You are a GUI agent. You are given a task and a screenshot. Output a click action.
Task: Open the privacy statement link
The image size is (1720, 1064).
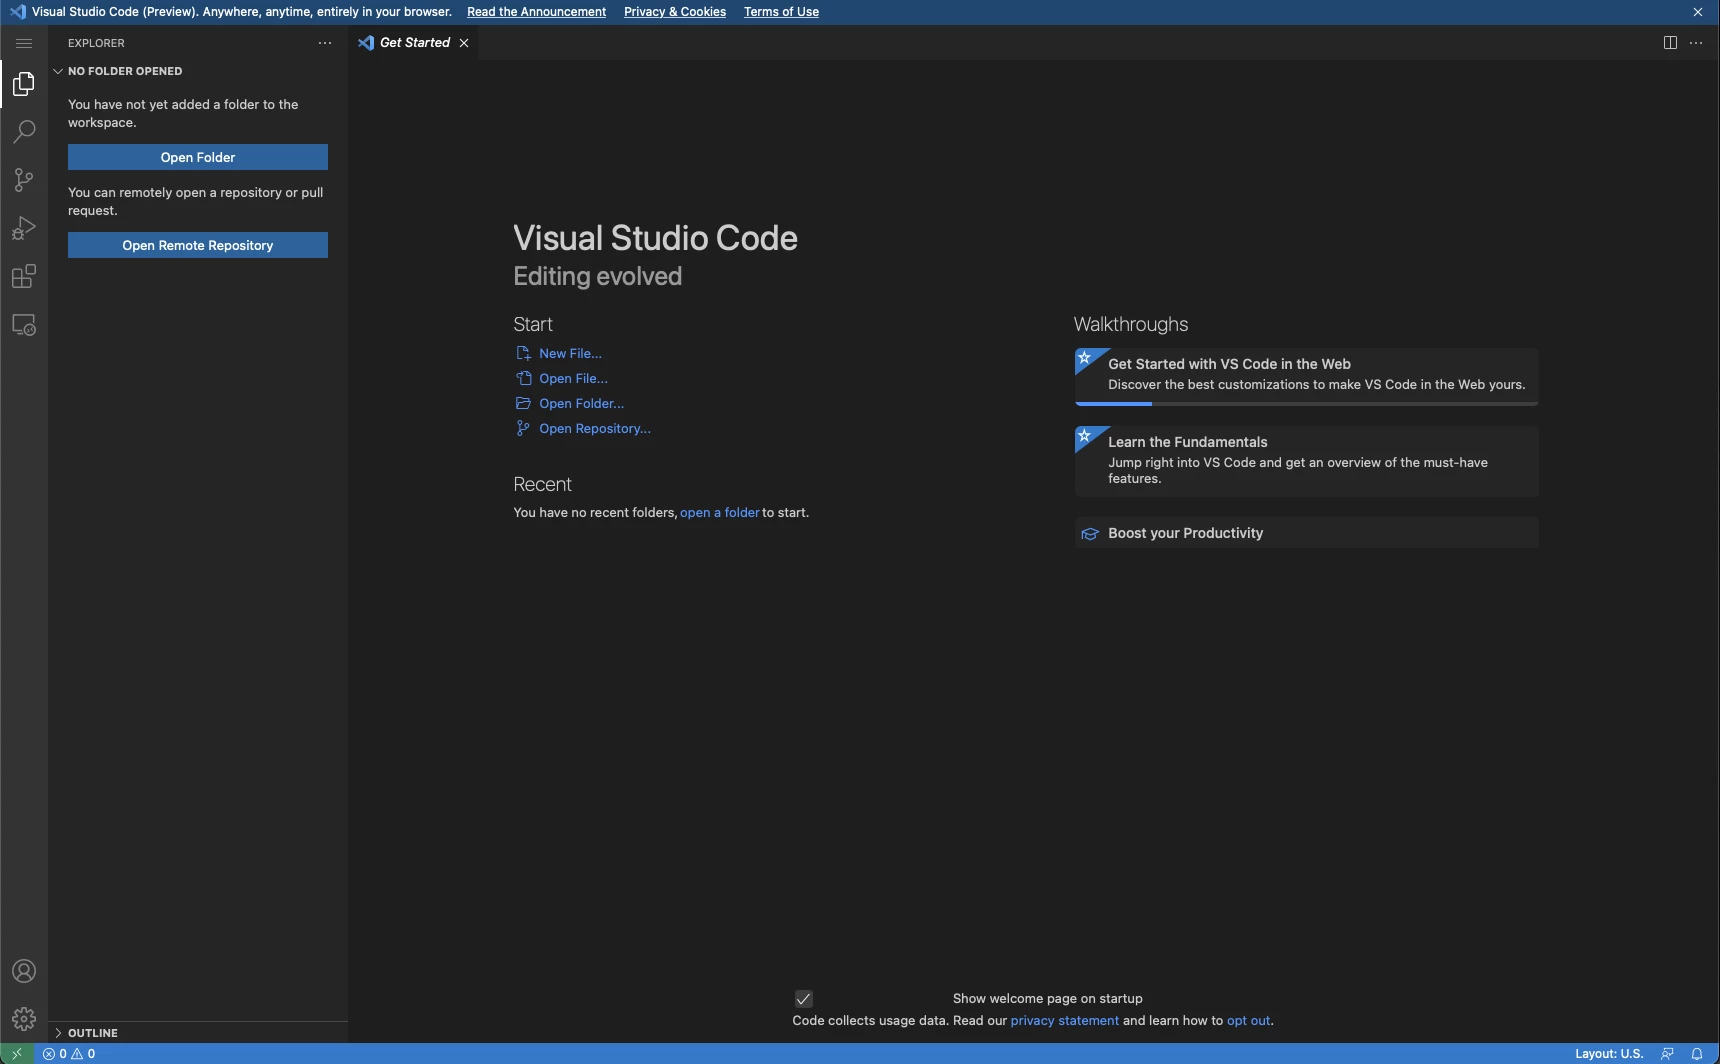pos(1064,1021)
